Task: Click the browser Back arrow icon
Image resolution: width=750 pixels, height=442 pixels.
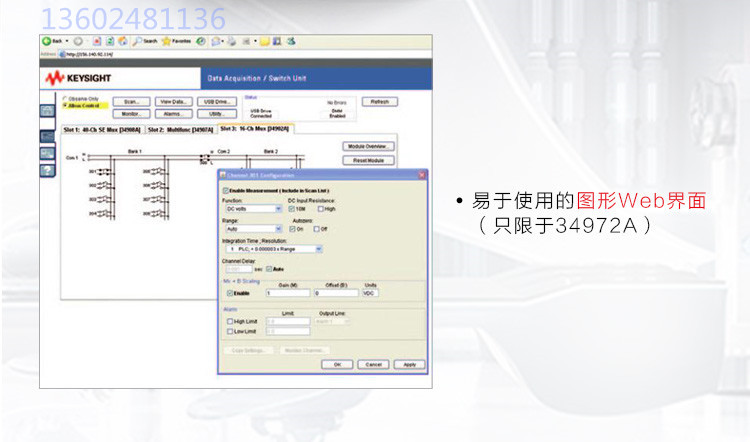Action: click(x=46, y=41)
